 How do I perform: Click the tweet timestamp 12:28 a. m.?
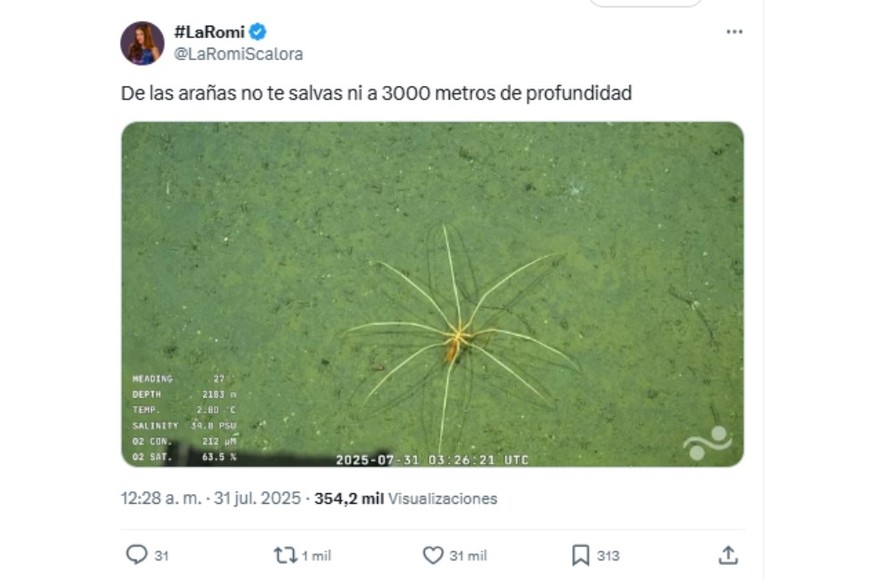pos(161,498)
